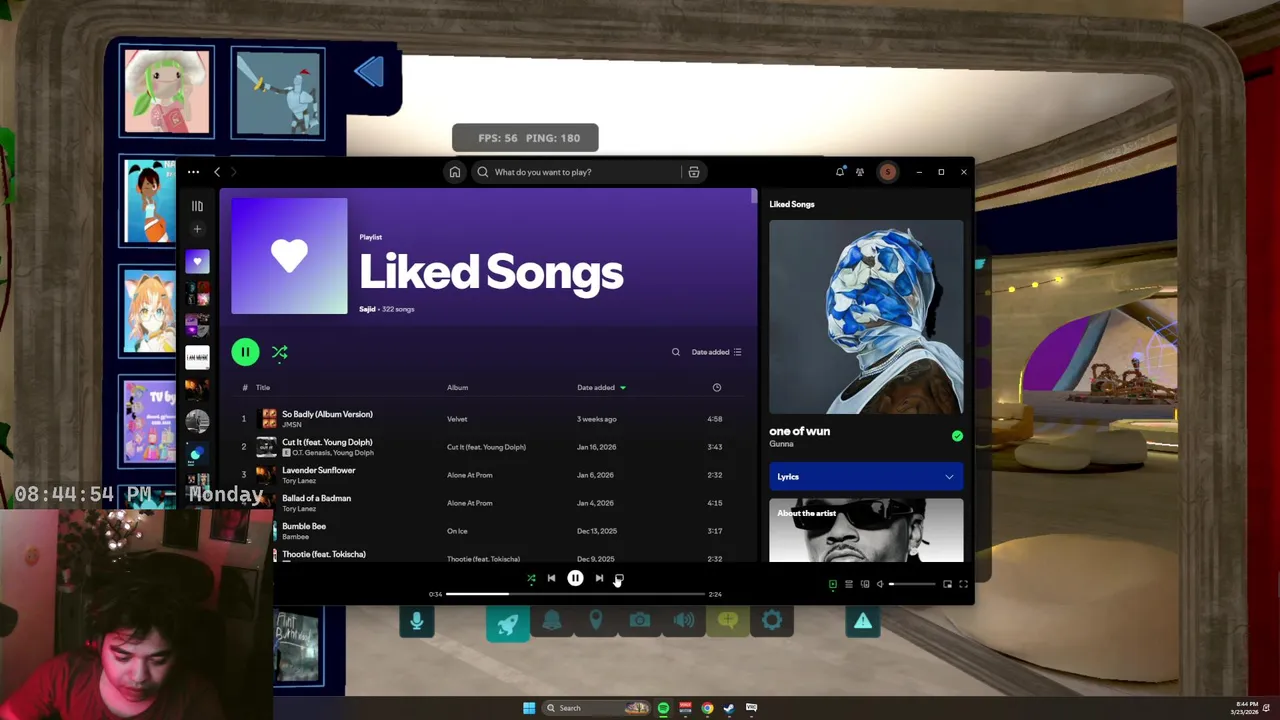Toggle saved checkmark for one of wun

957,436
